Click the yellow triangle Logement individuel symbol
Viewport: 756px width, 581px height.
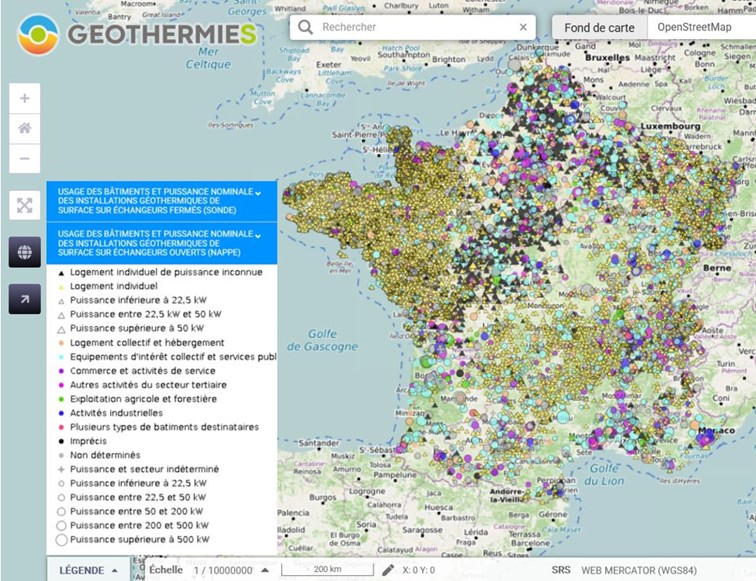pos(61,287)
